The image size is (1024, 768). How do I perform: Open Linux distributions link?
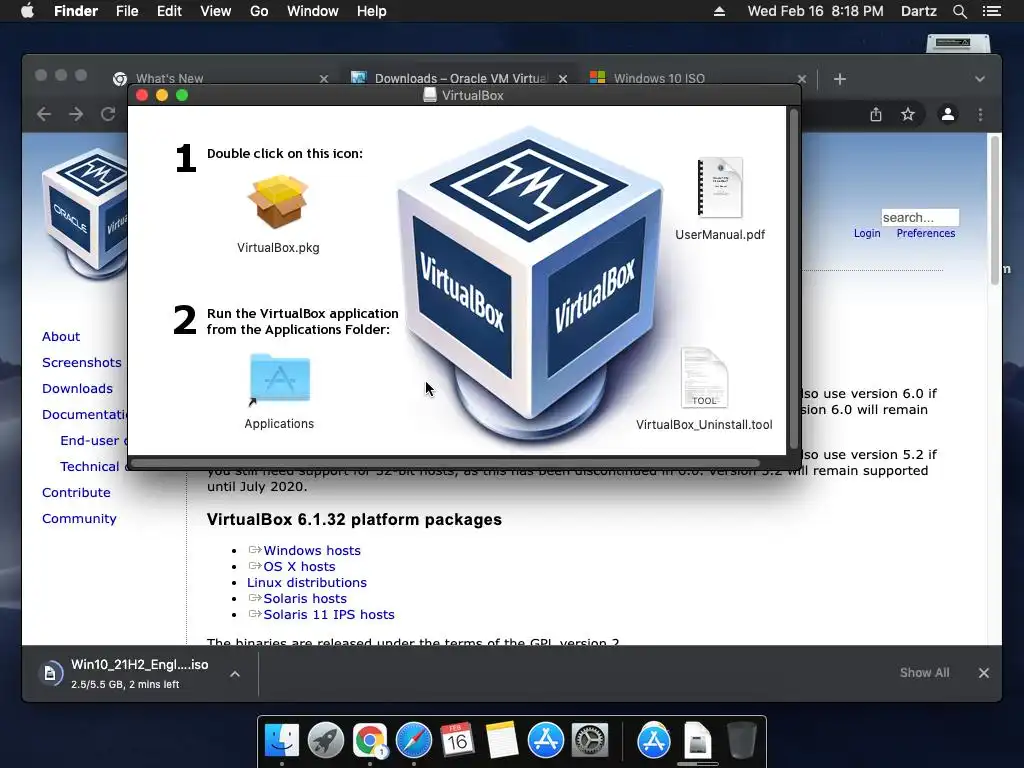click(306, 583)
